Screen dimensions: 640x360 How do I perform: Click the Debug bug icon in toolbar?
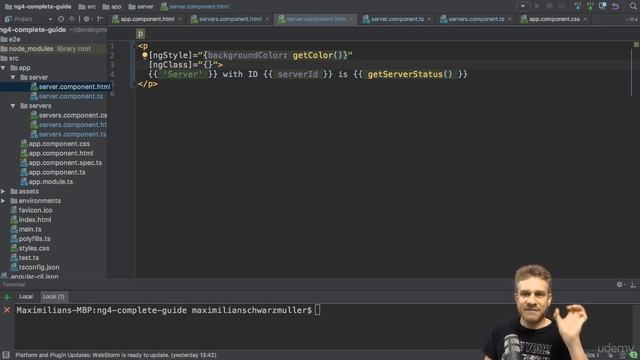(549, 6)
